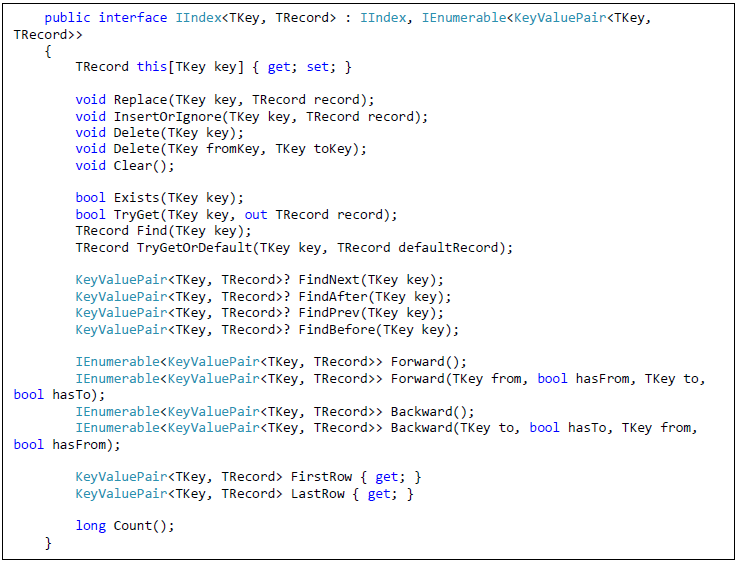This screenshot has height=562, width=736.
Task: Click the "bool hasTo);" wrapped line
Action: [x=60, y=395]
